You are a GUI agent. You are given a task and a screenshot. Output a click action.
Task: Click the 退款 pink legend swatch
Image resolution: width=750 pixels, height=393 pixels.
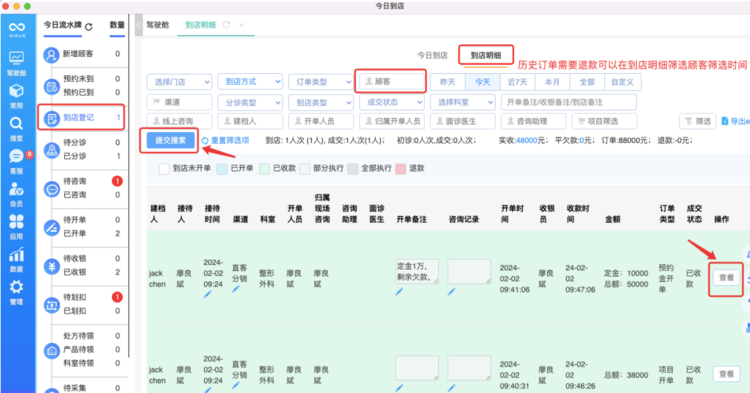(401, 169)
